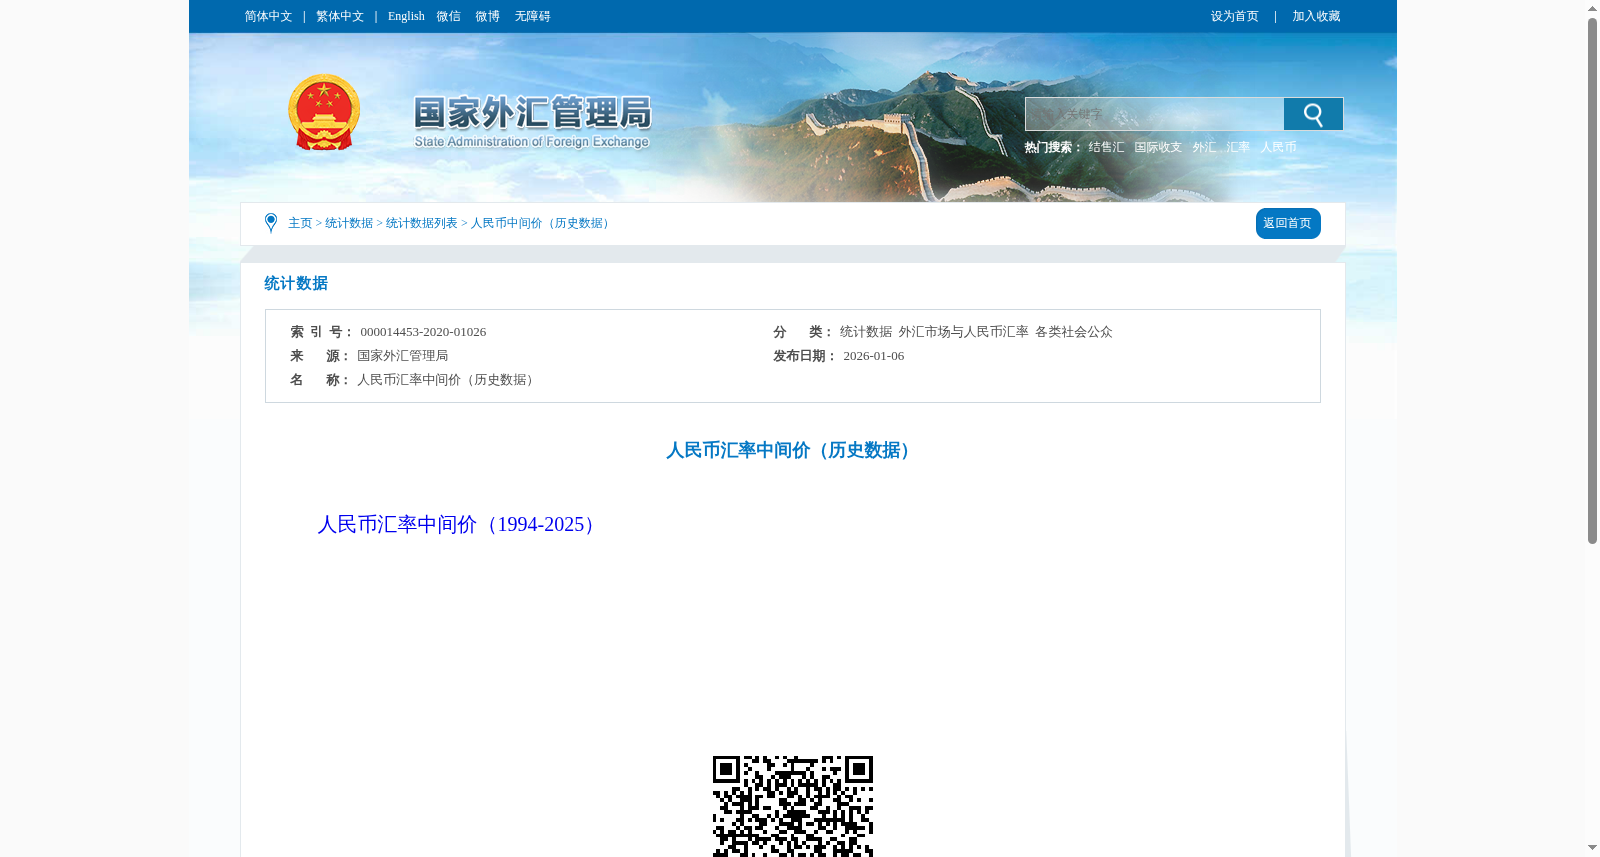This screenshot has height=857, width=1600.
Task: Click source value 国家外汇管理局
Action: coord(402,356)
